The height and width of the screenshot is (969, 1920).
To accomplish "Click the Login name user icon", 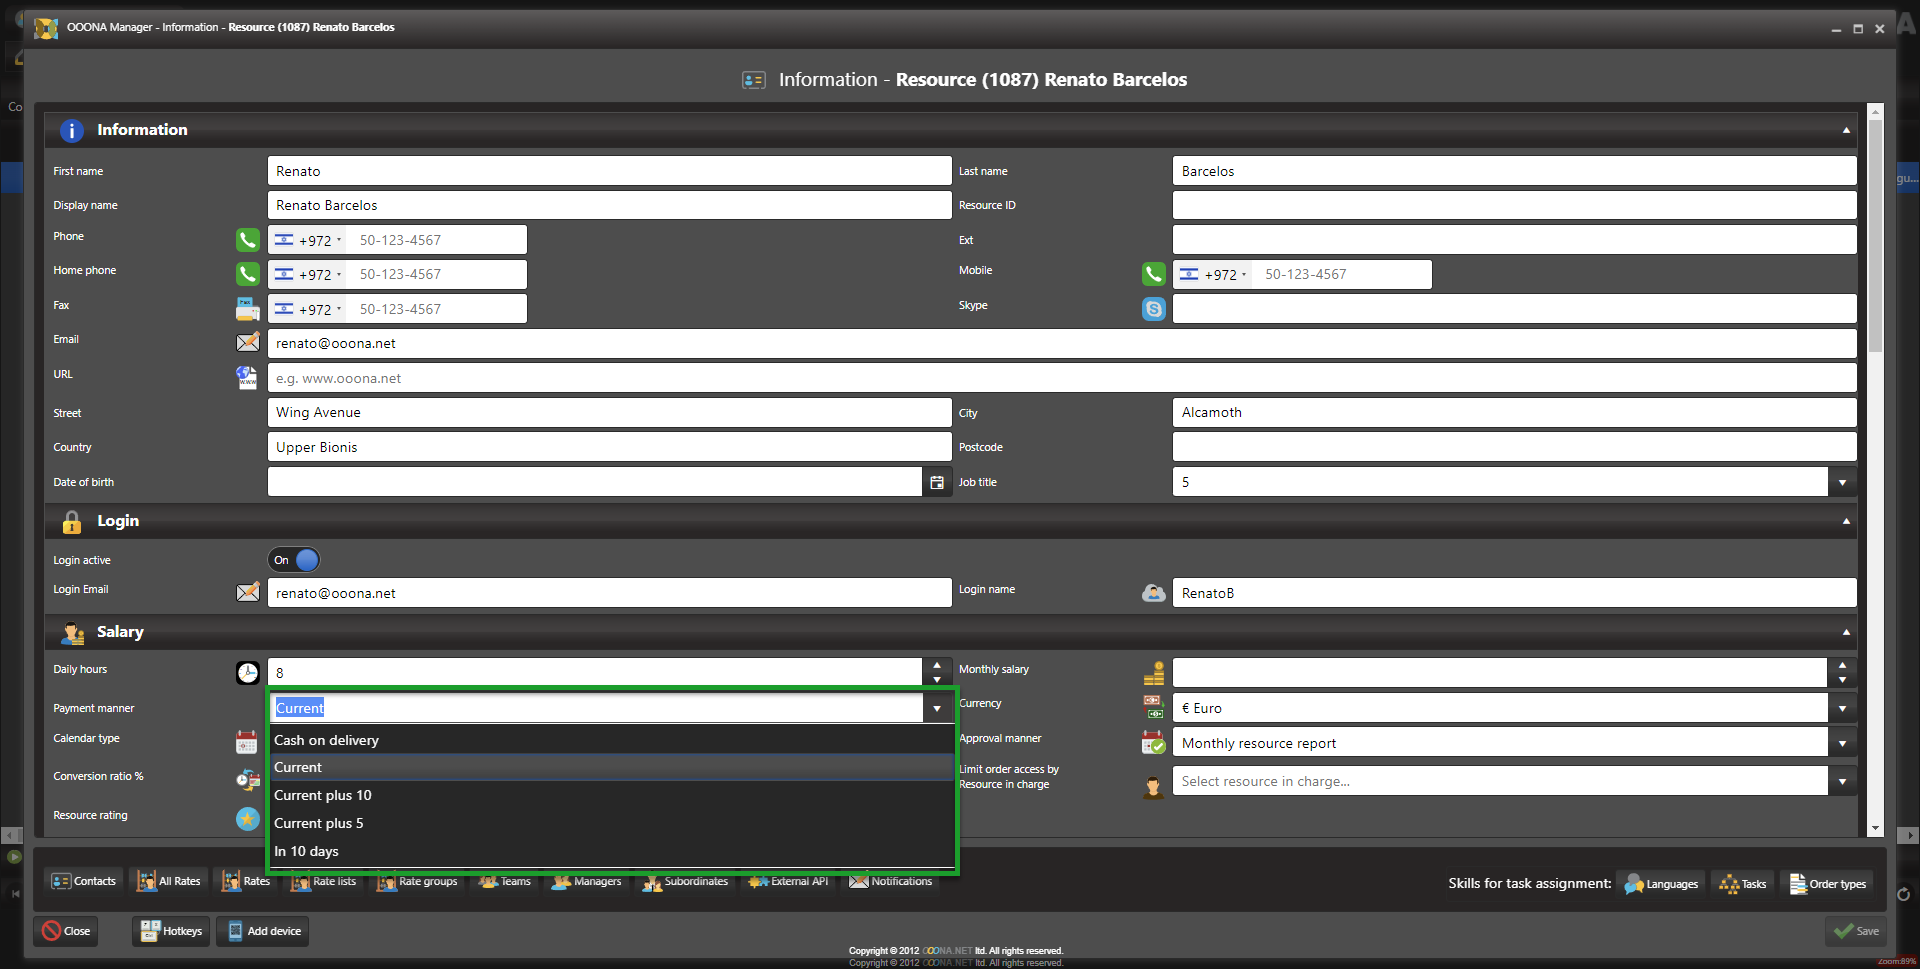I will [x=1153, y=593].
